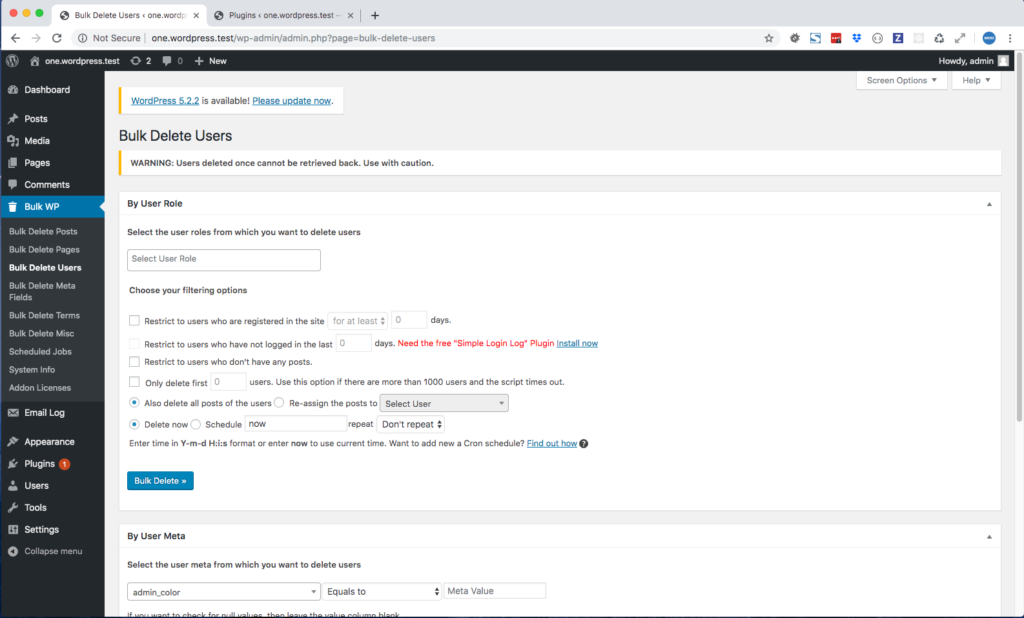
Task: Click the New item in admin bar
Action: pos(209,60)
